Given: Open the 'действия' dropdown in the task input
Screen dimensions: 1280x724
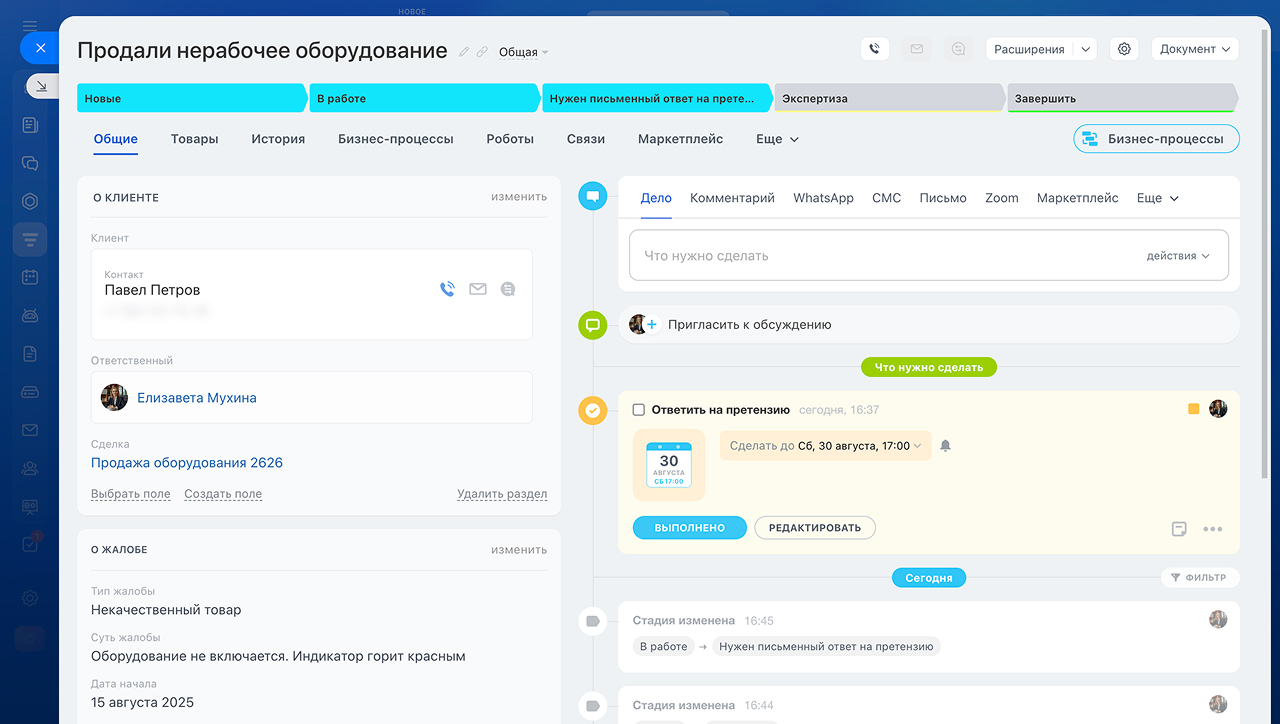Looking at the screenshot, I should click(x=1178, y=256).
